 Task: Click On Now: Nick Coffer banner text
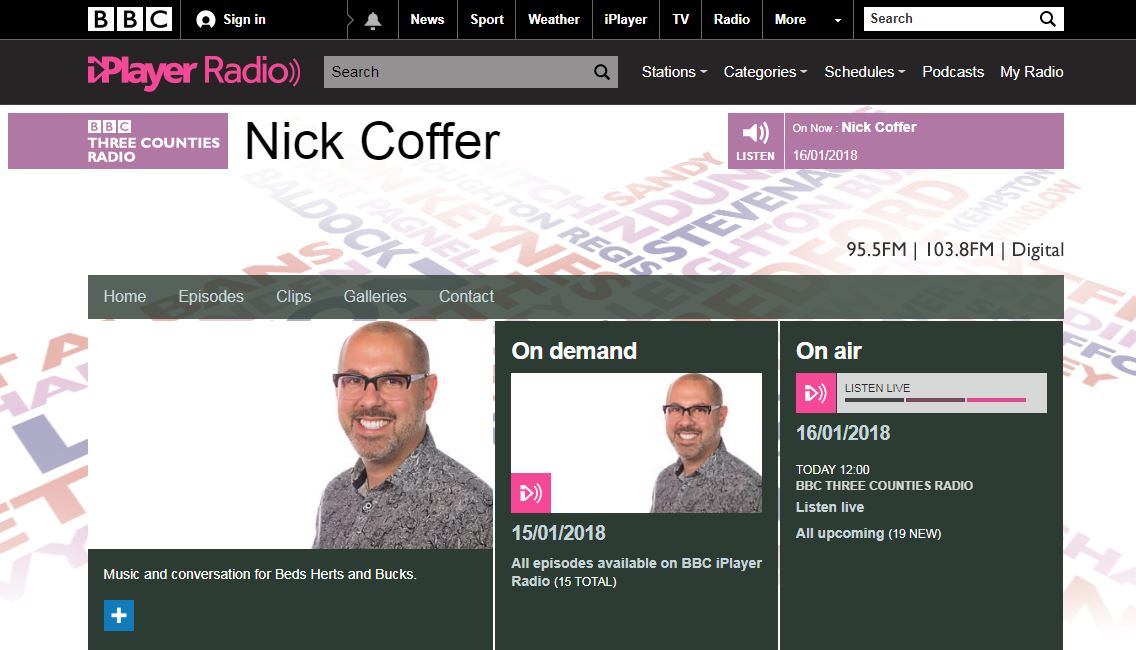[854, 128]
